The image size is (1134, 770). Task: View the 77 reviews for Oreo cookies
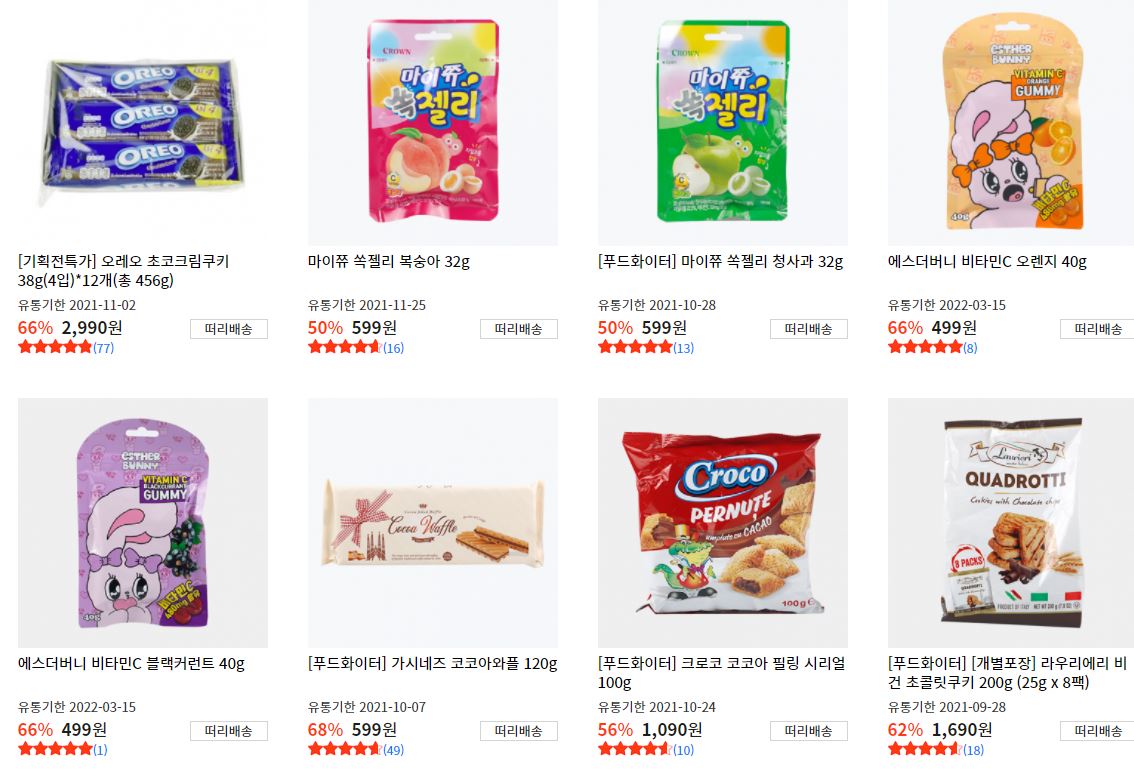[x=103, y=348]
